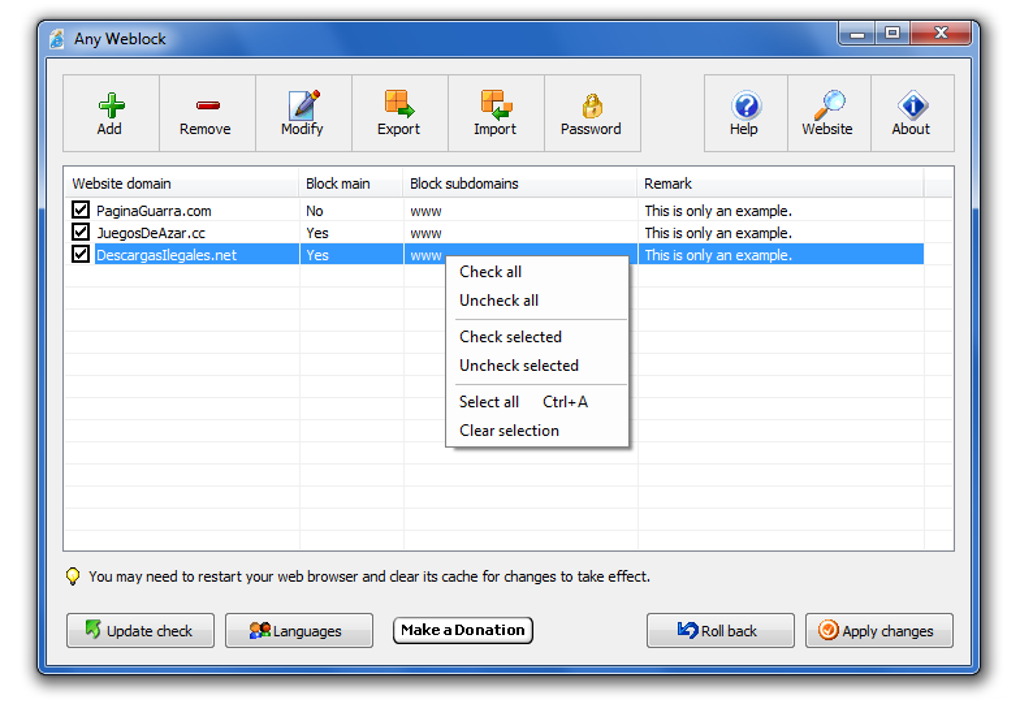Maximize the Any Weblock window

click(892, 33)
